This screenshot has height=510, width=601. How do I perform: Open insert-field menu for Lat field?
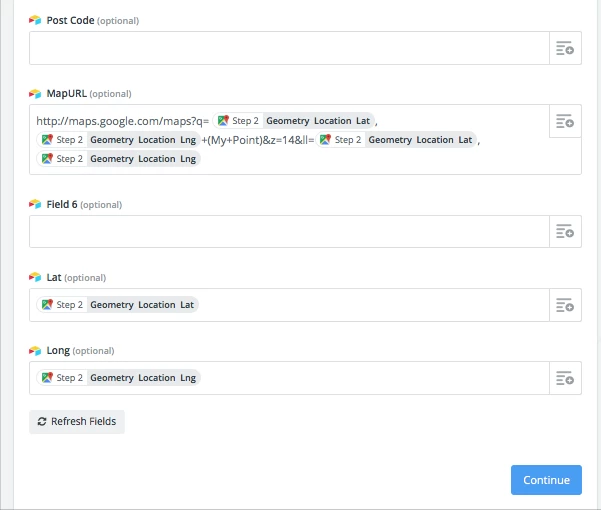tap(565, 305)
